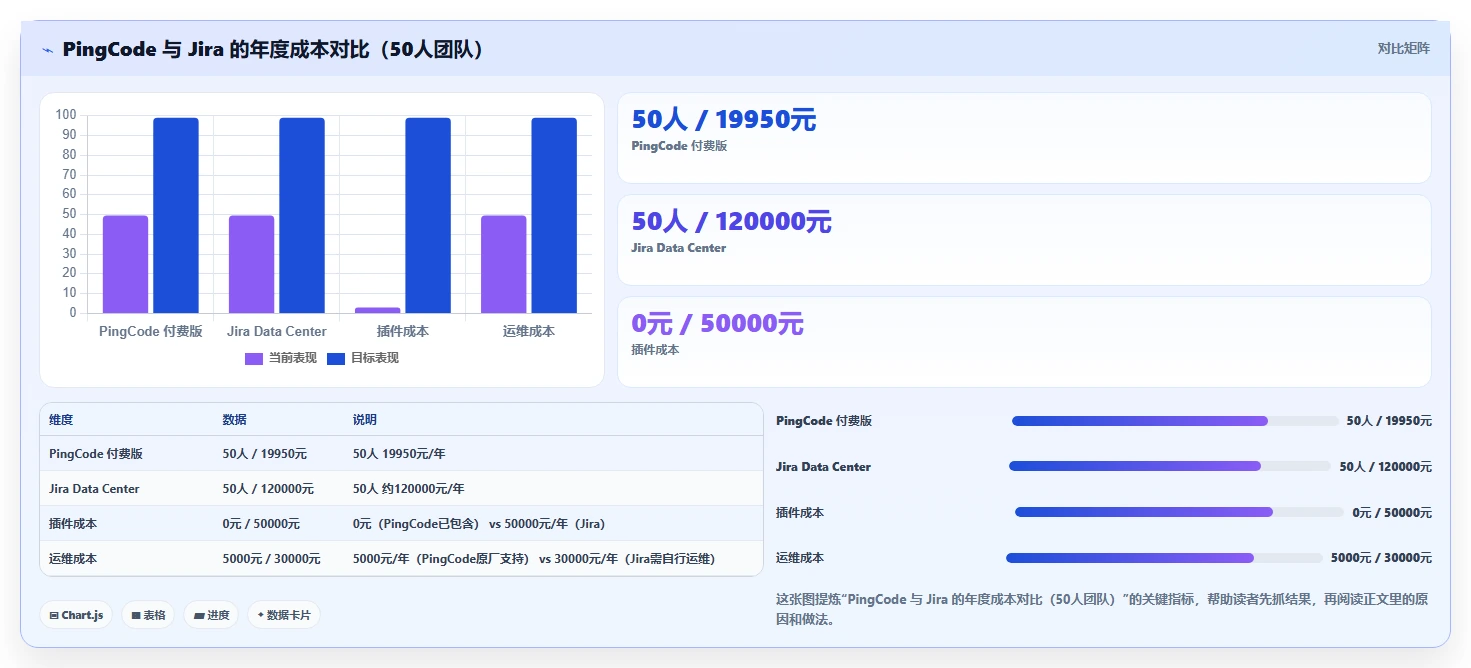The width and height of the screenshot is (1471, 668).
Task: Toggle the 目标表现 legend item
Action: (x=363, y=358)
